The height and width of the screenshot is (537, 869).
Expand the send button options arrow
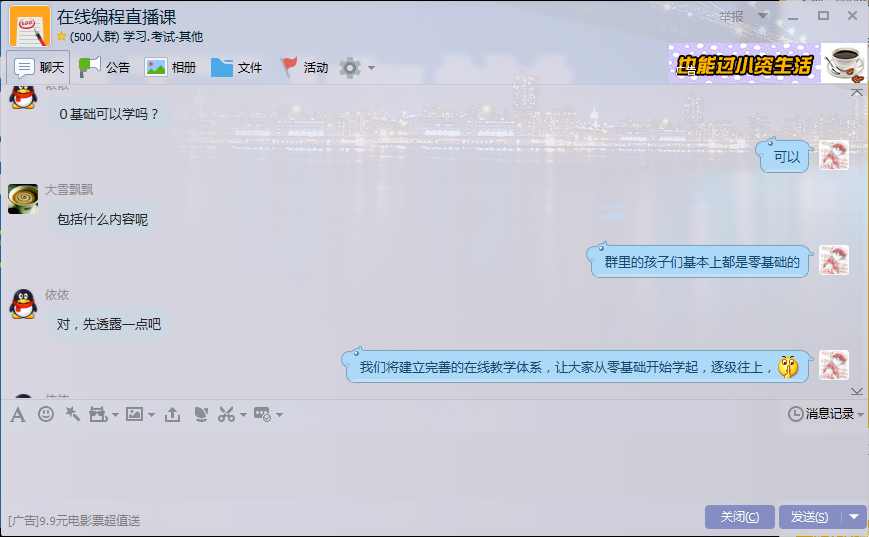(854, 516)
